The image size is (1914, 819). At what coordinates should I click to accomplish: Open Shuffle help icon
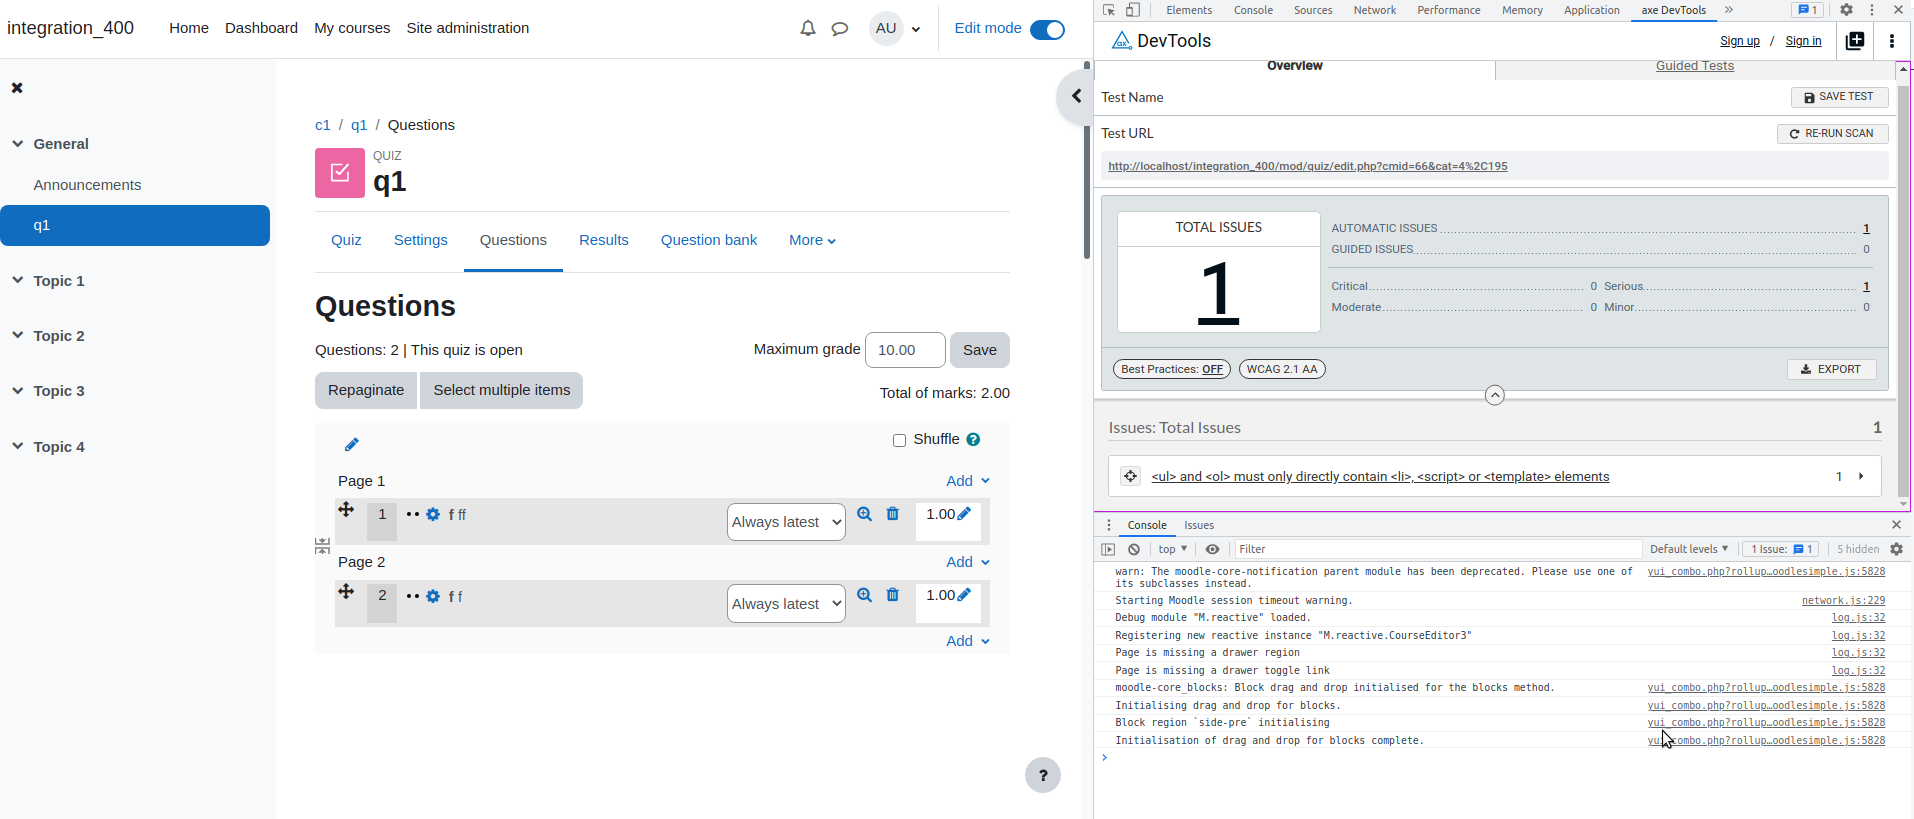pyautogui.click(x=973, y=439)
